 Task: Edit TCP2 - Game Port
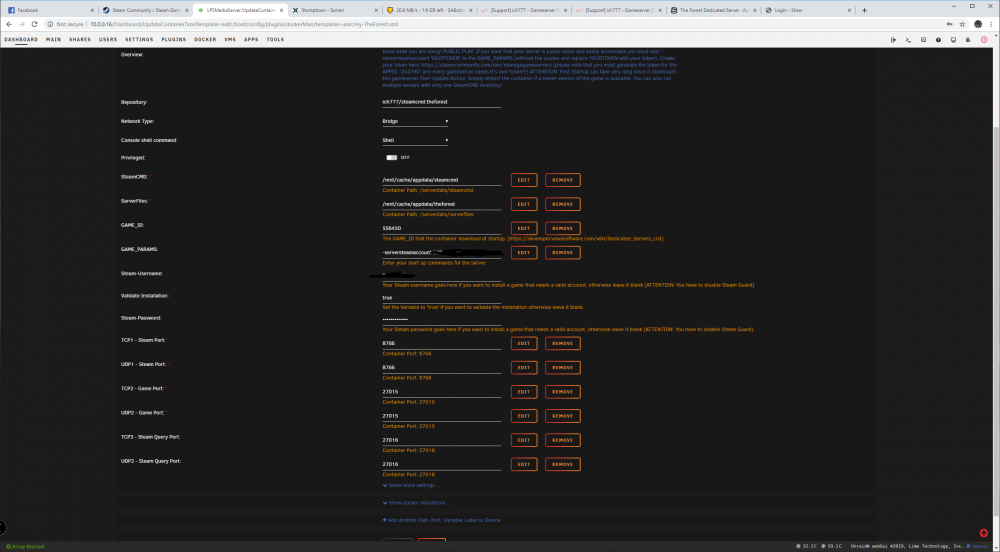click(x=524, y=392)
